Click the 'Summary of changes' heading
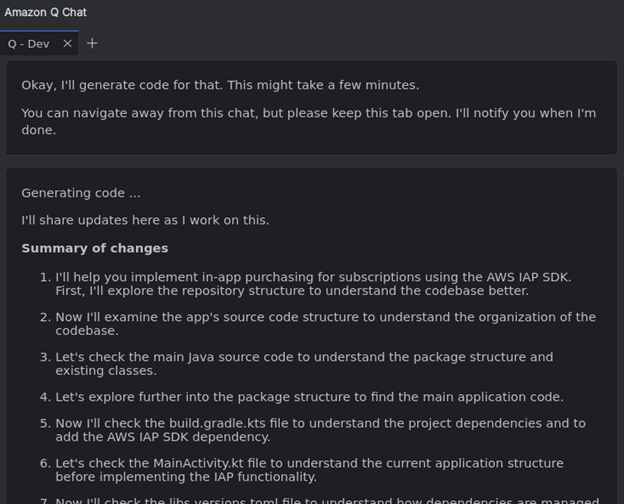 point(95,248)
